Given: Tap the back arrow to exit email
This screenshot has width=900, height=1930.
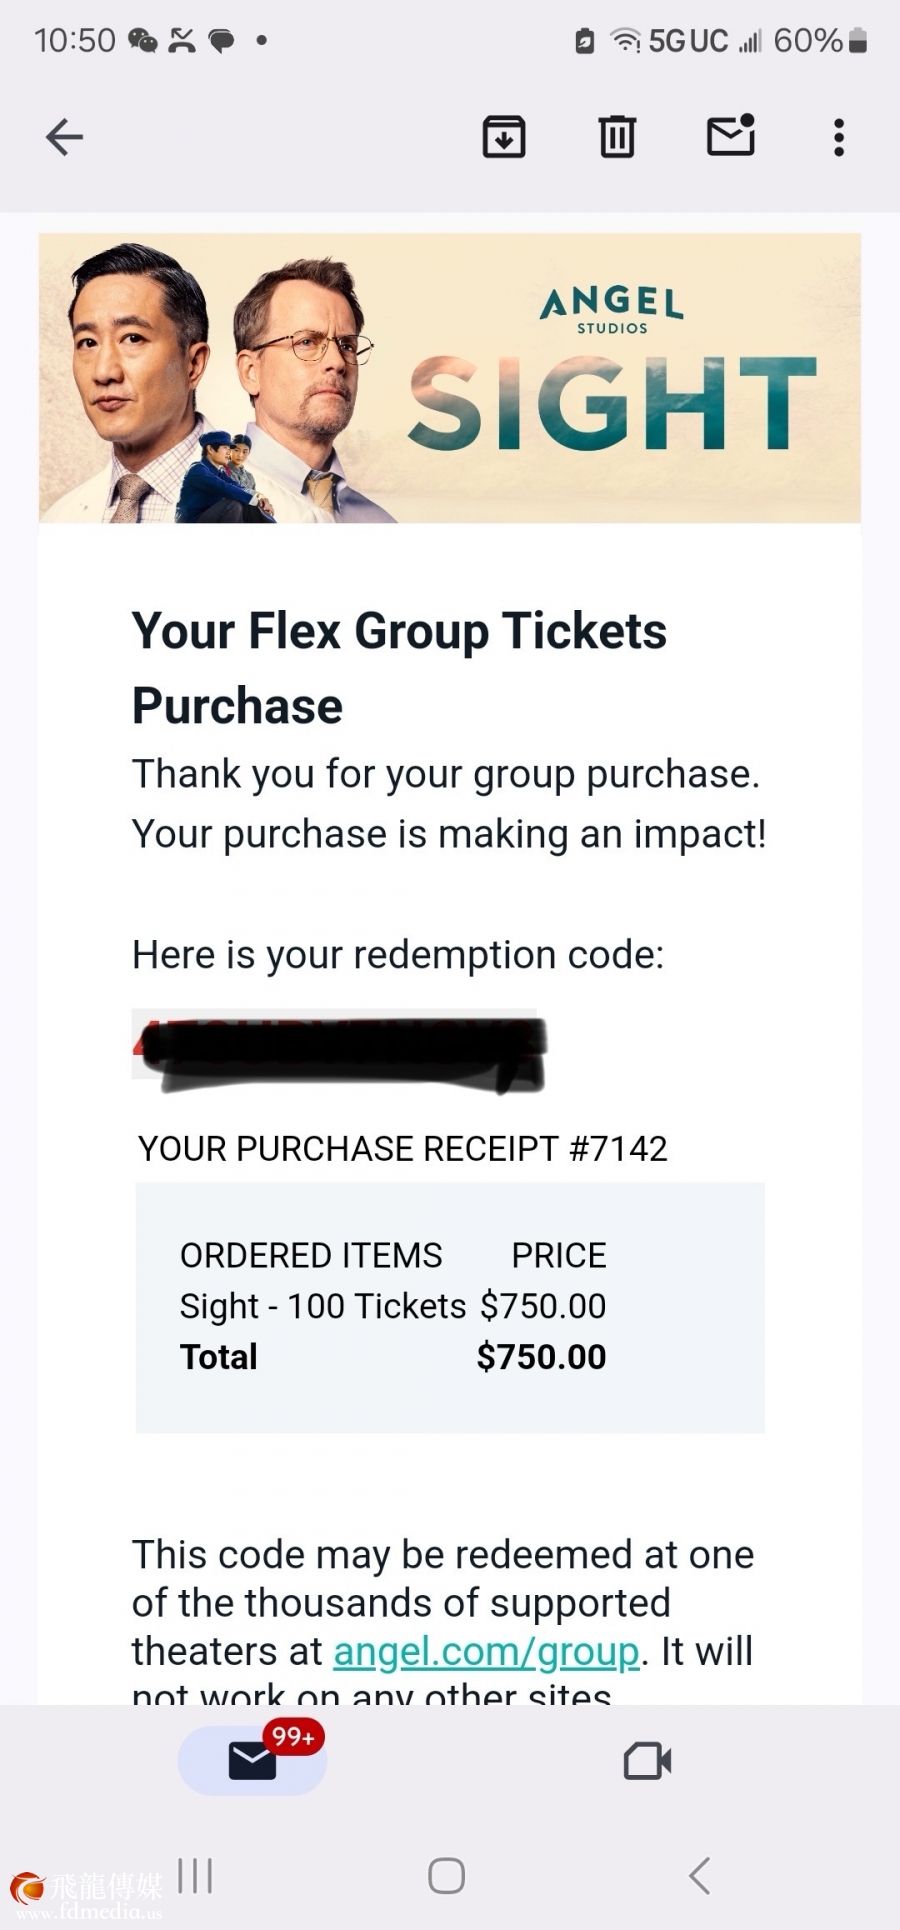Looking at the screenshot, I should [64, 137].
